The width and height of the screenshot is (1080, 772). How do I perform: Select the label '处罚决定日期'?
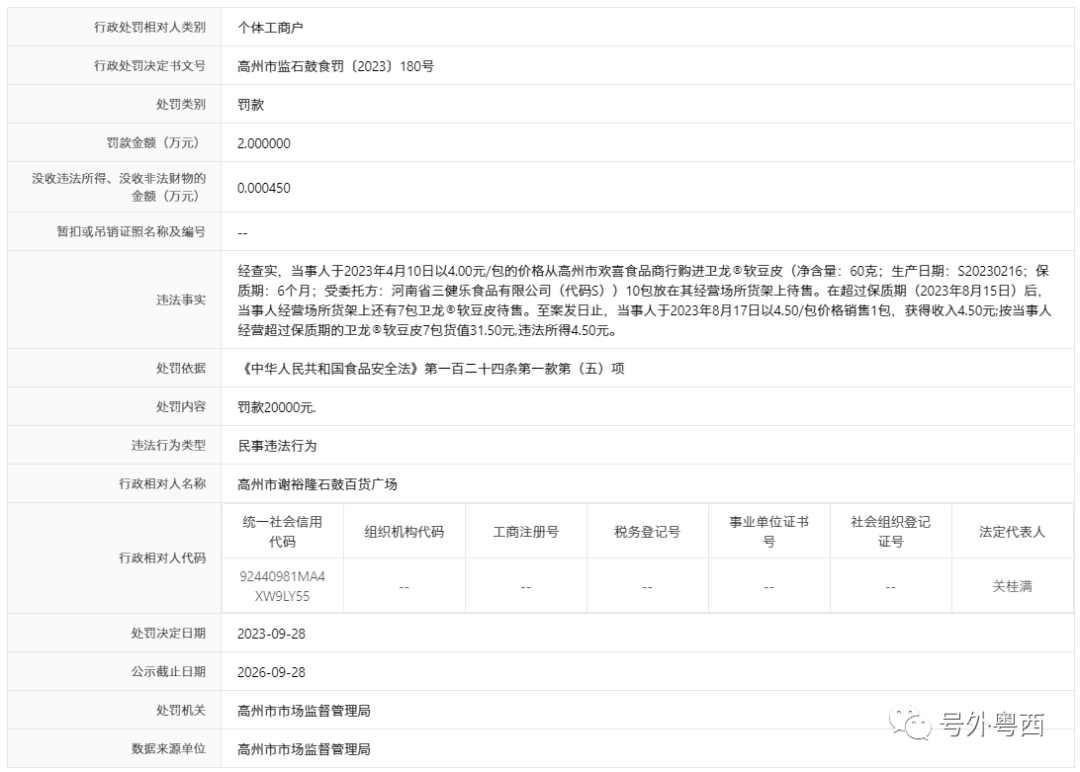[168, 634]
